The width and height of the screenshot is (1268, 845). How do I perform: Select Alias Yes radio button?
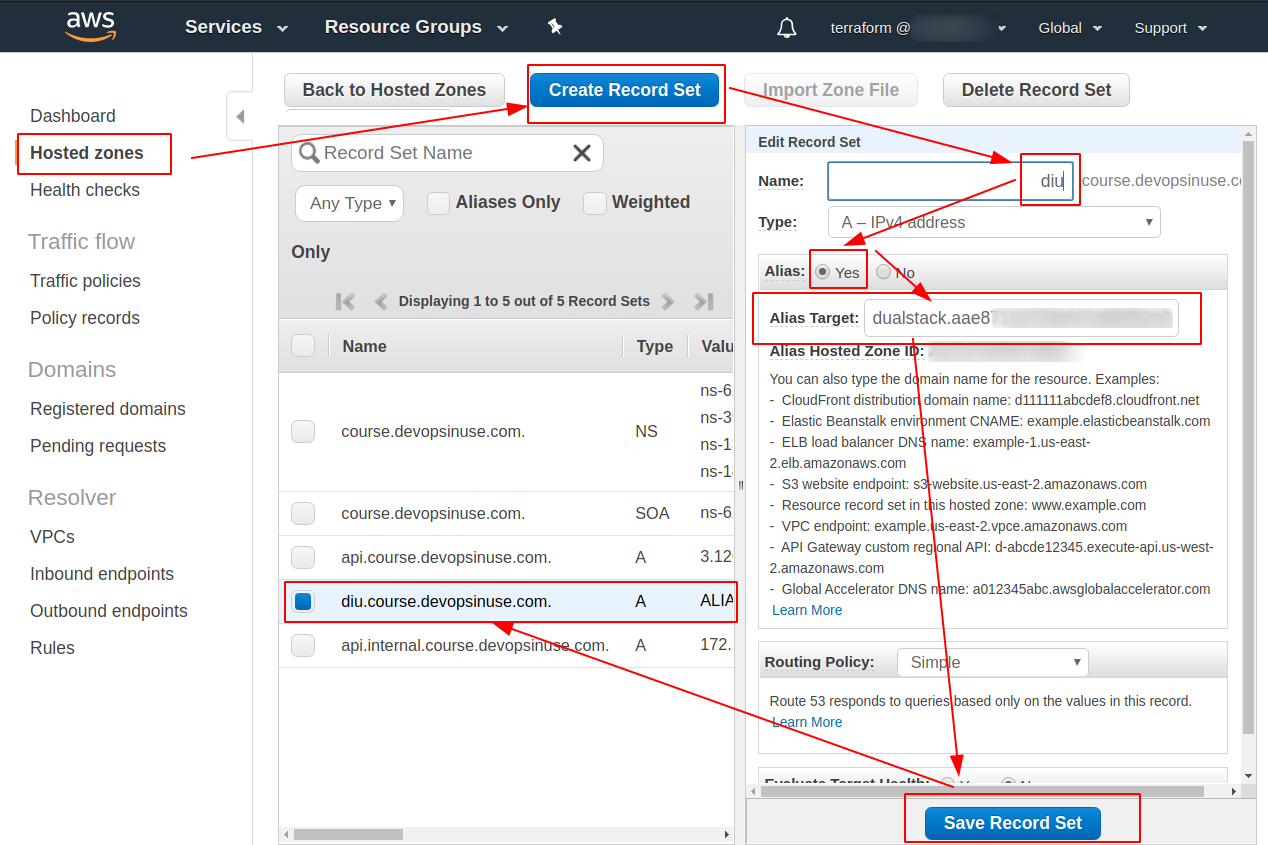coord(823,272)
